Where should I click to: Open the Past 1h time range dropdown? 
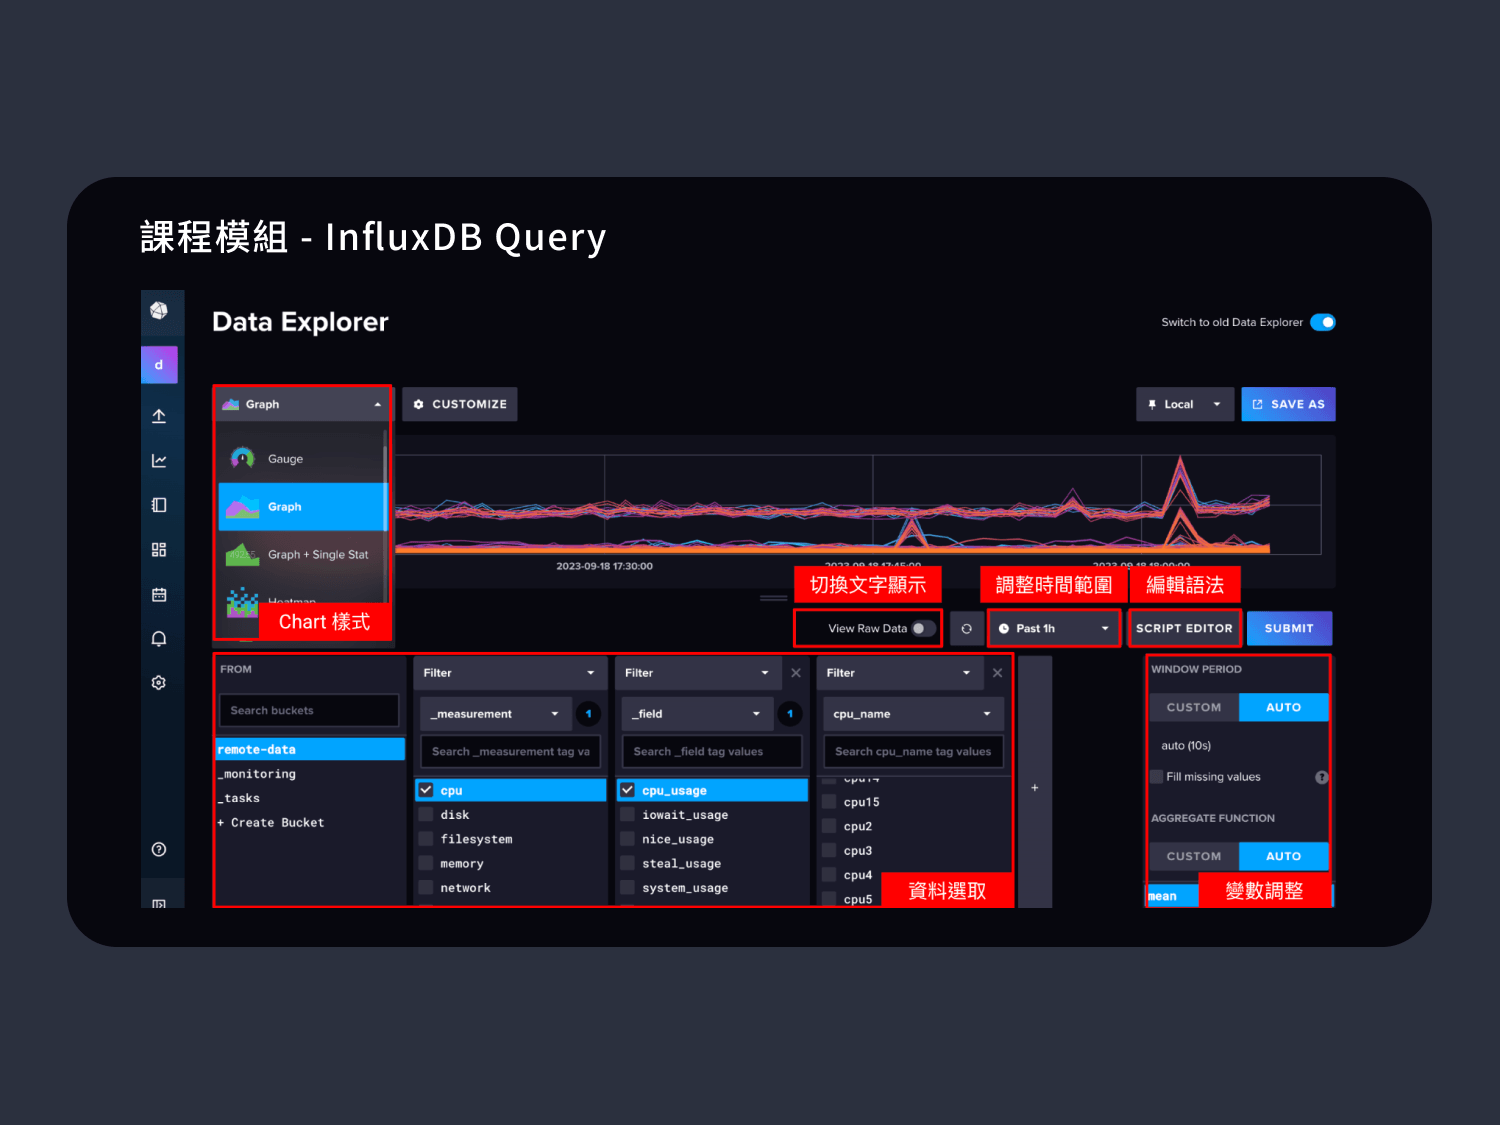point(1053,629)
